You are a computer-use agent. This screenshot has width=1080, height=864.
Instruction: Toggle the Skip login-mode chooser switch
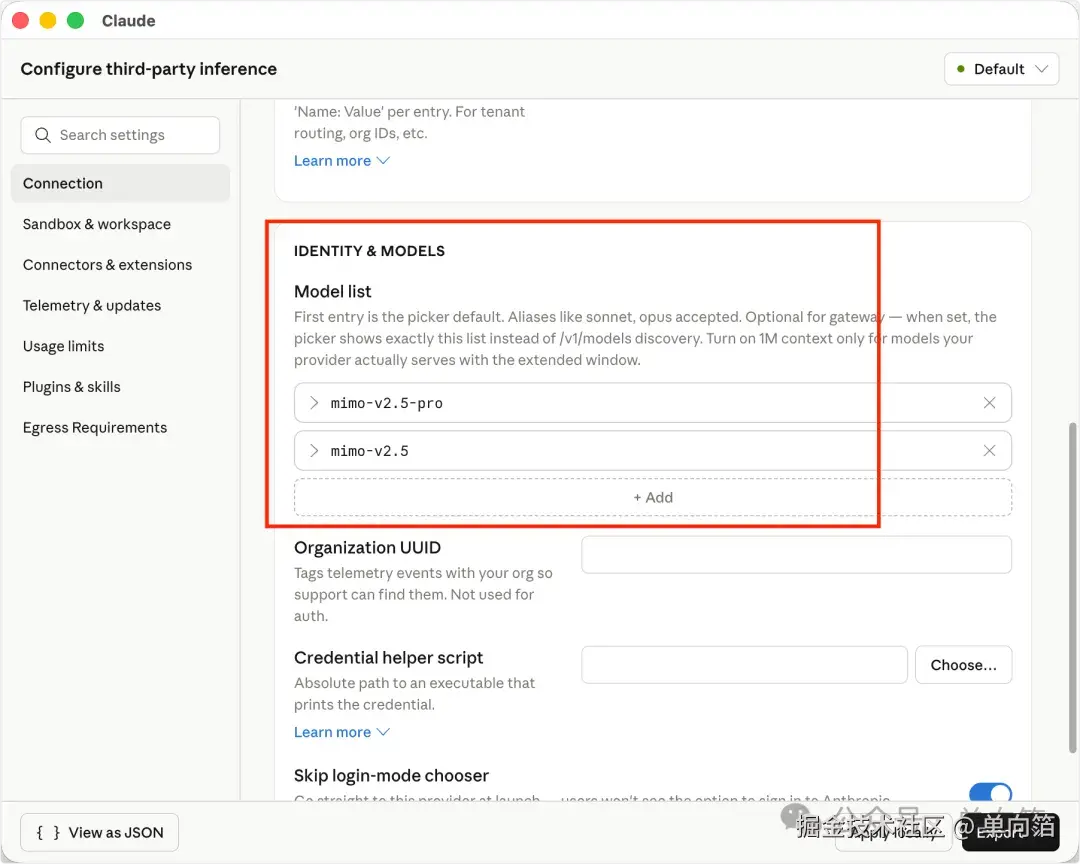point(990,792)
